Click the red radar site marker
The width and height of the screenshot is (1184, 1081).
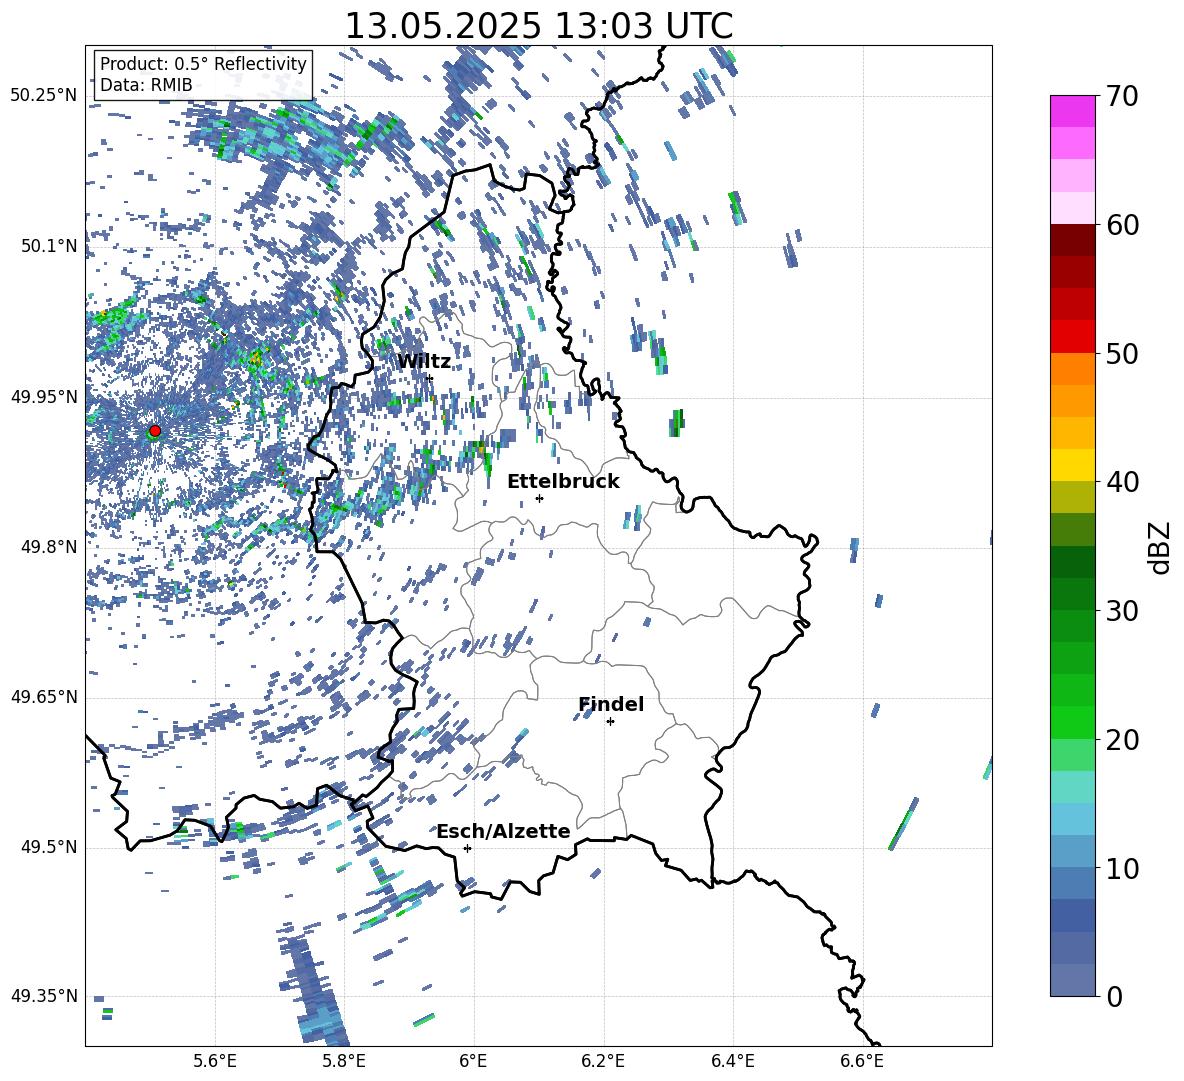[x=155, y=430]
